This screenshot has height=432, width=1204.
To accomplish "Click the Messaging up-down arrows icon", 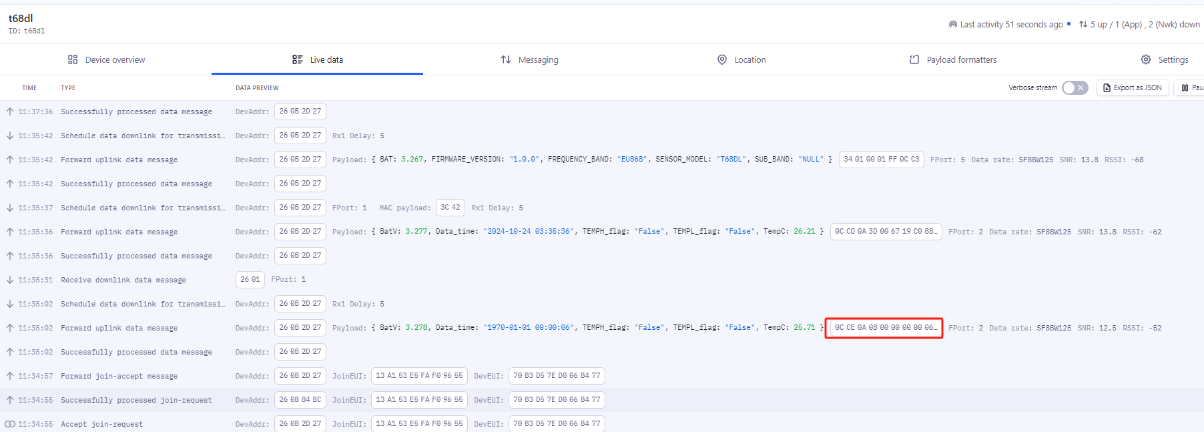I will click(506, 60).
